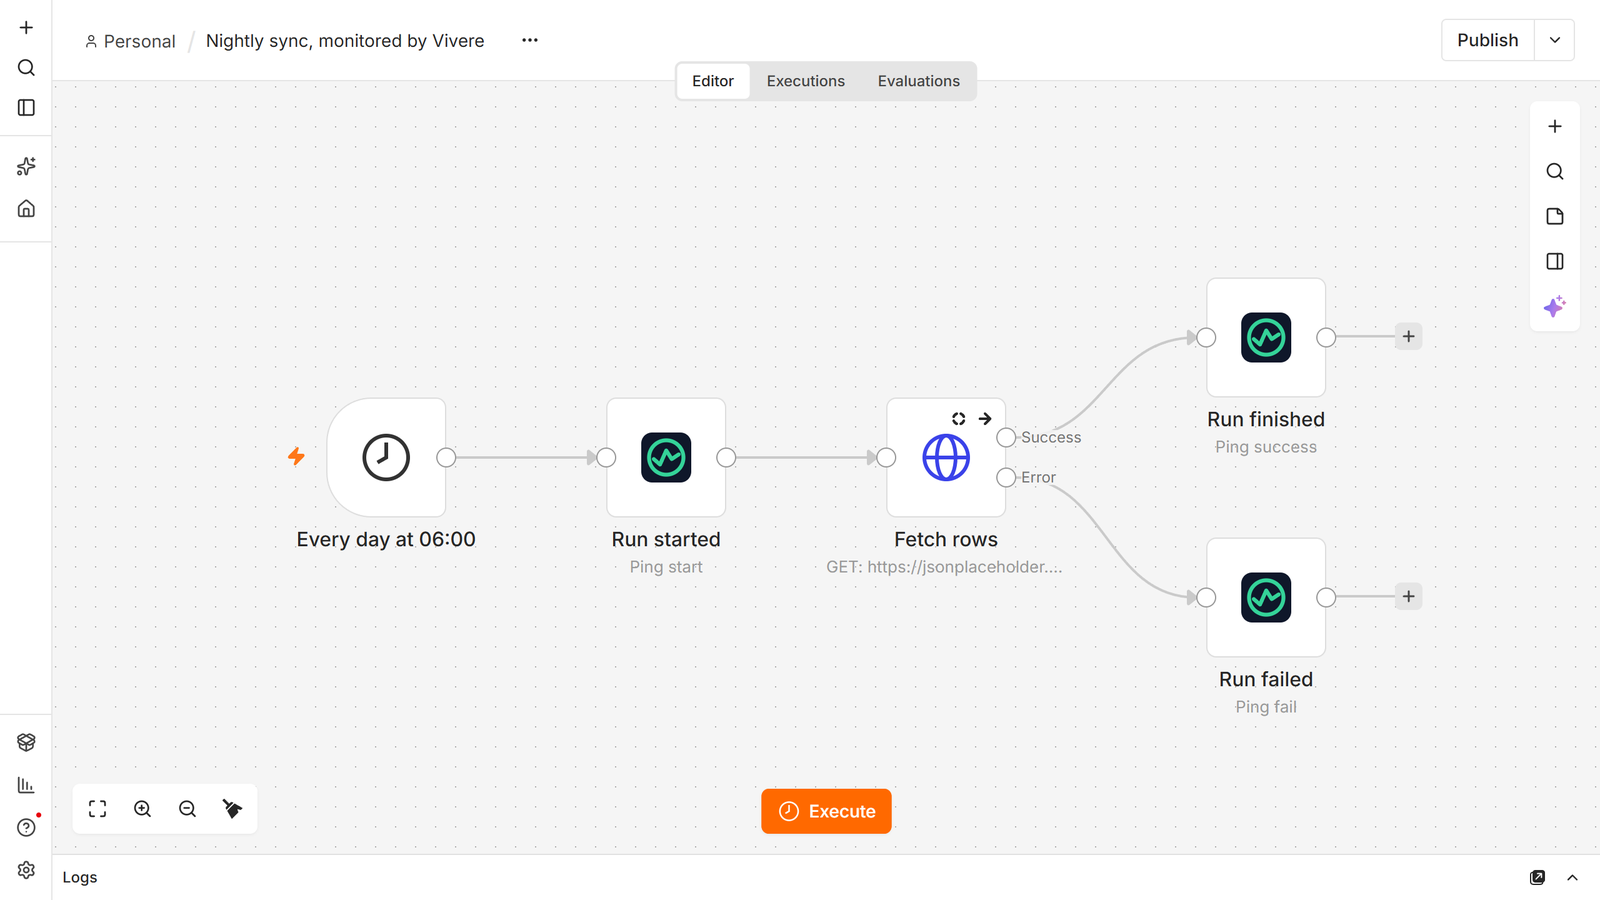The width and height of the screenshot is (1600, 900).
Task: Select the 'Run started' Vivere node
Action: [x=666, y=457]
